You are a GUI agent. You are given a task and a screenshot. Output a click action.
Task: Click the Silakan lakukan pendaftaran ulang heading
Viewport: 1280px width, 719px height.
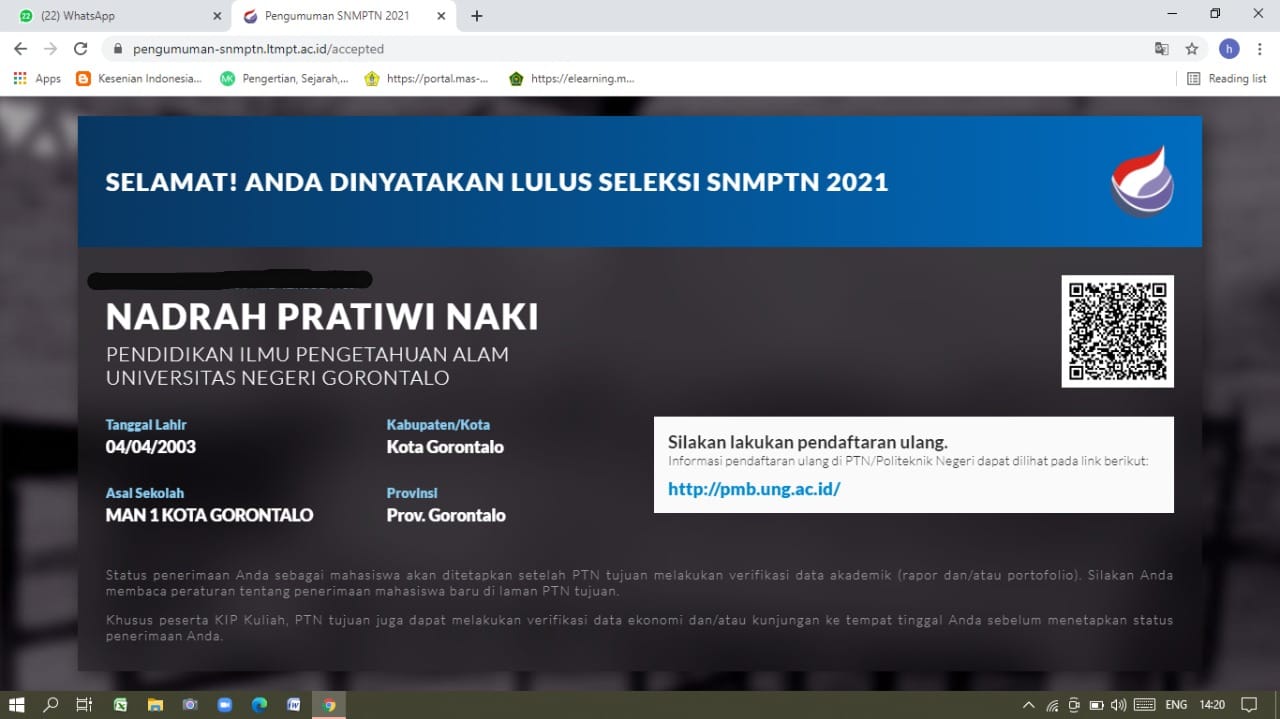808,442
